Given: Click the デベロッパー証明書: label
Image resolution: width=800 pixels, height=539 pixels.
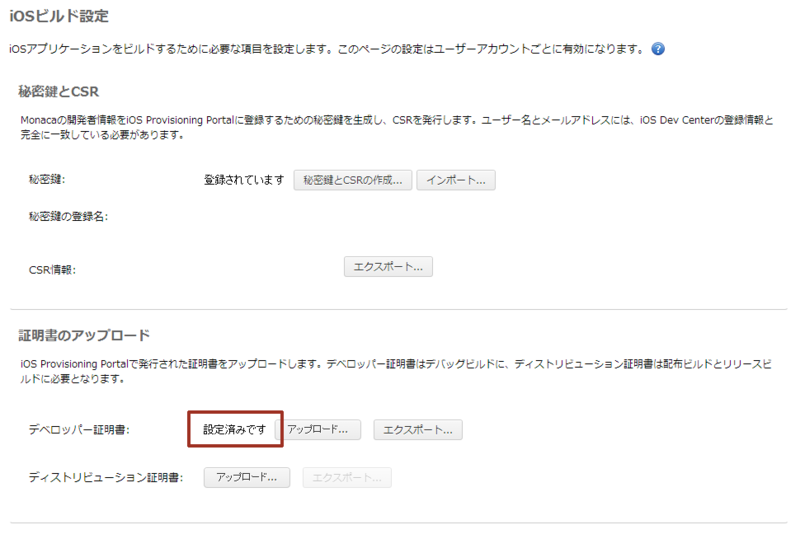Looking at the screenshot, I should click(79, 430).
